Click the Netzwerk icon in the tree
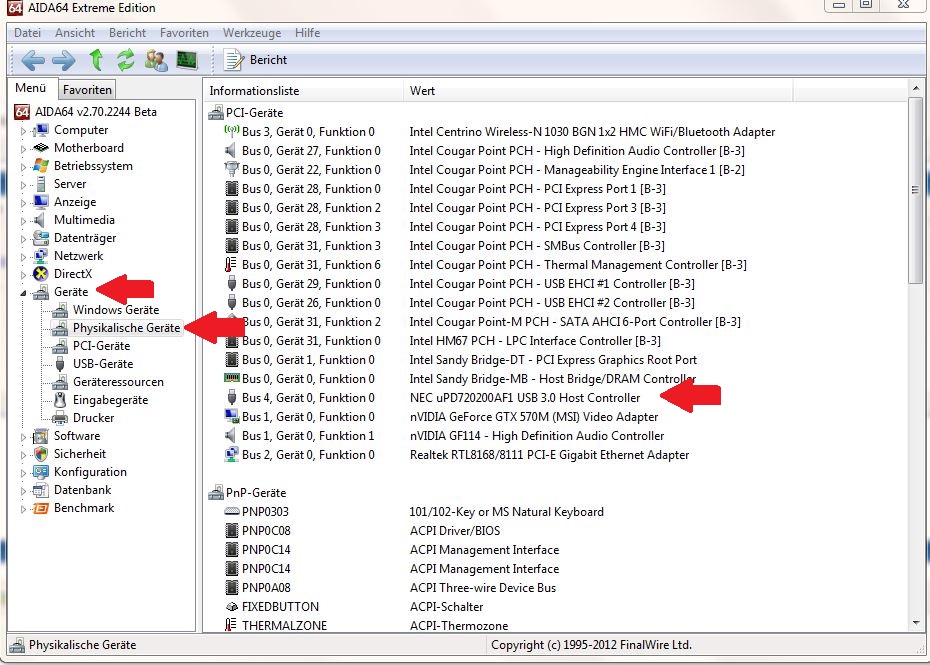 click(41, 256)
